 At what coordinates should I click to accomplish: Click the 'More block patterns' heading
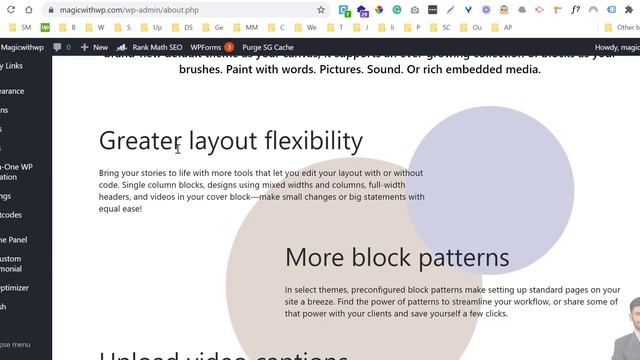coord(397,257)
